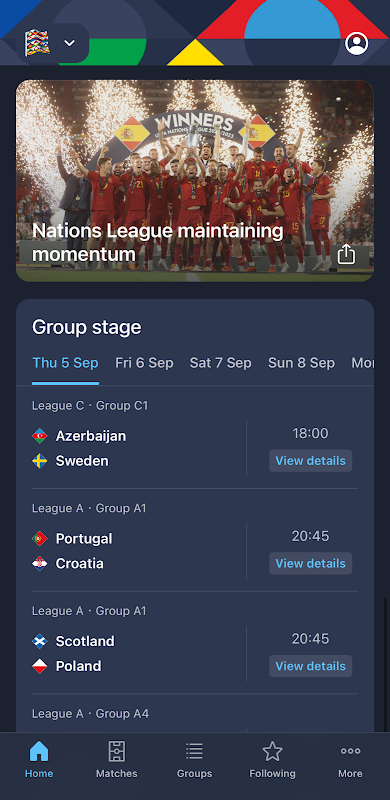Select the Thu 5 Sep tab
Screen dimensions: 390x800
point(65,363)
